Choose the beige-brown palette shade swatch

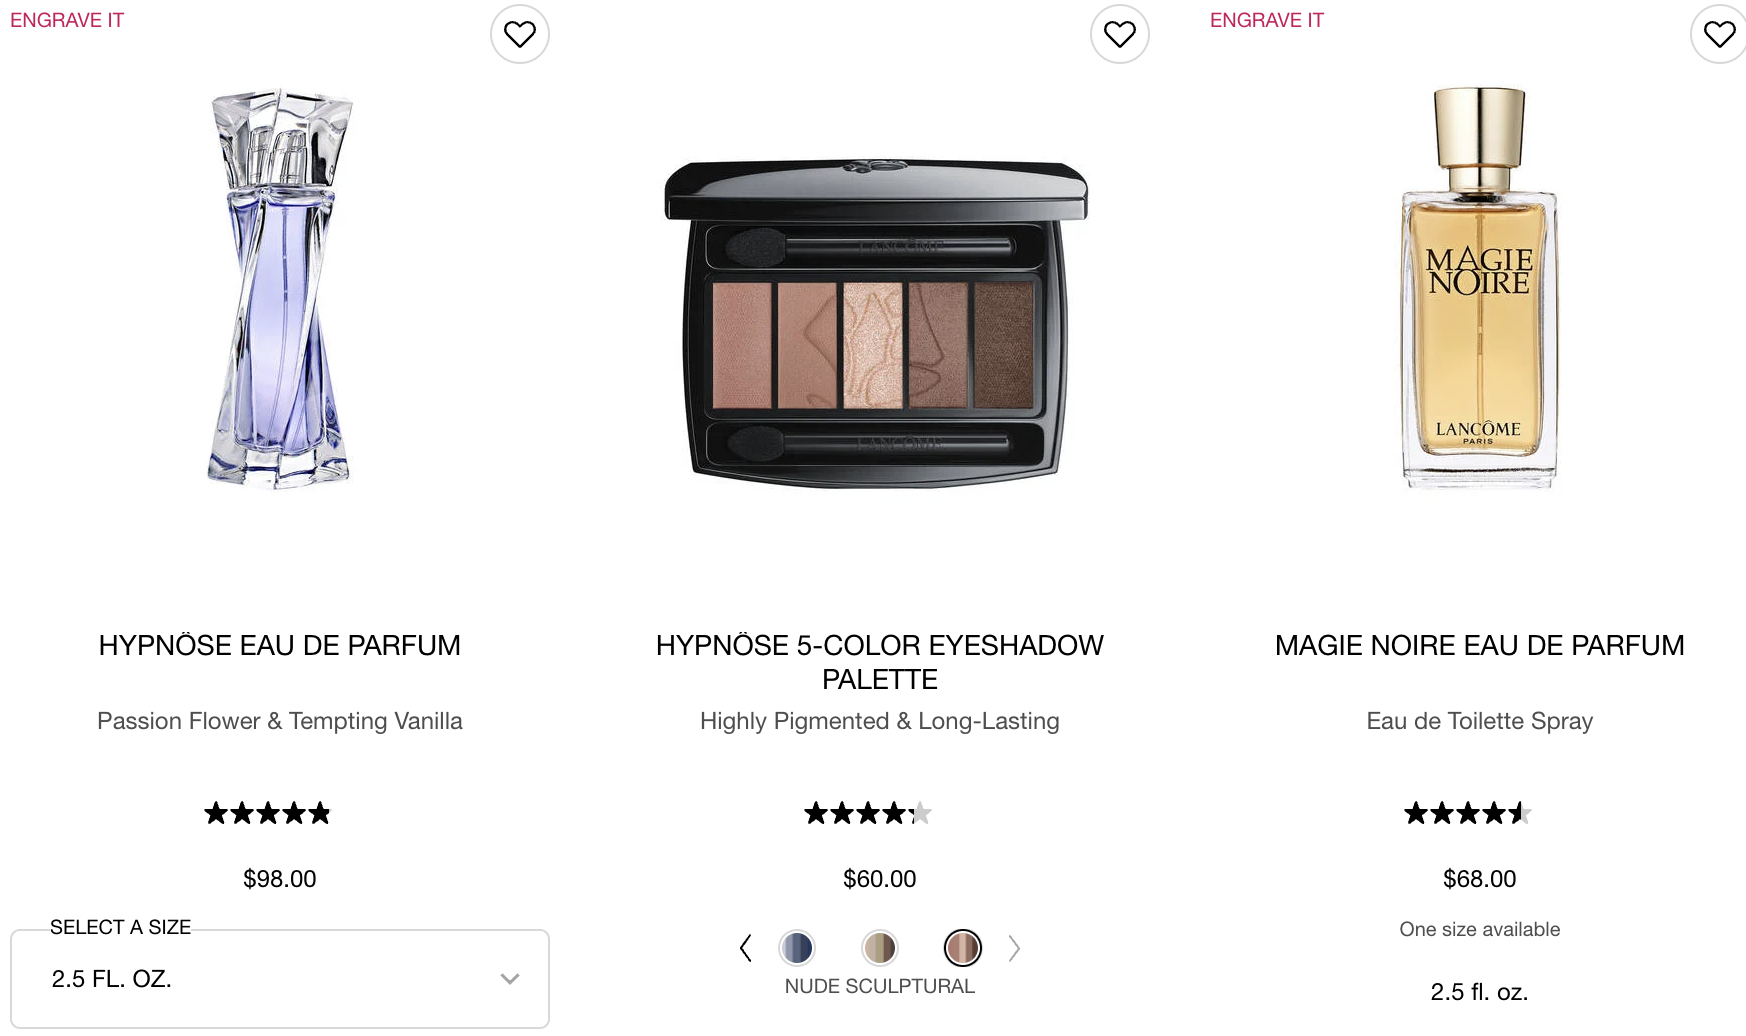880,948
